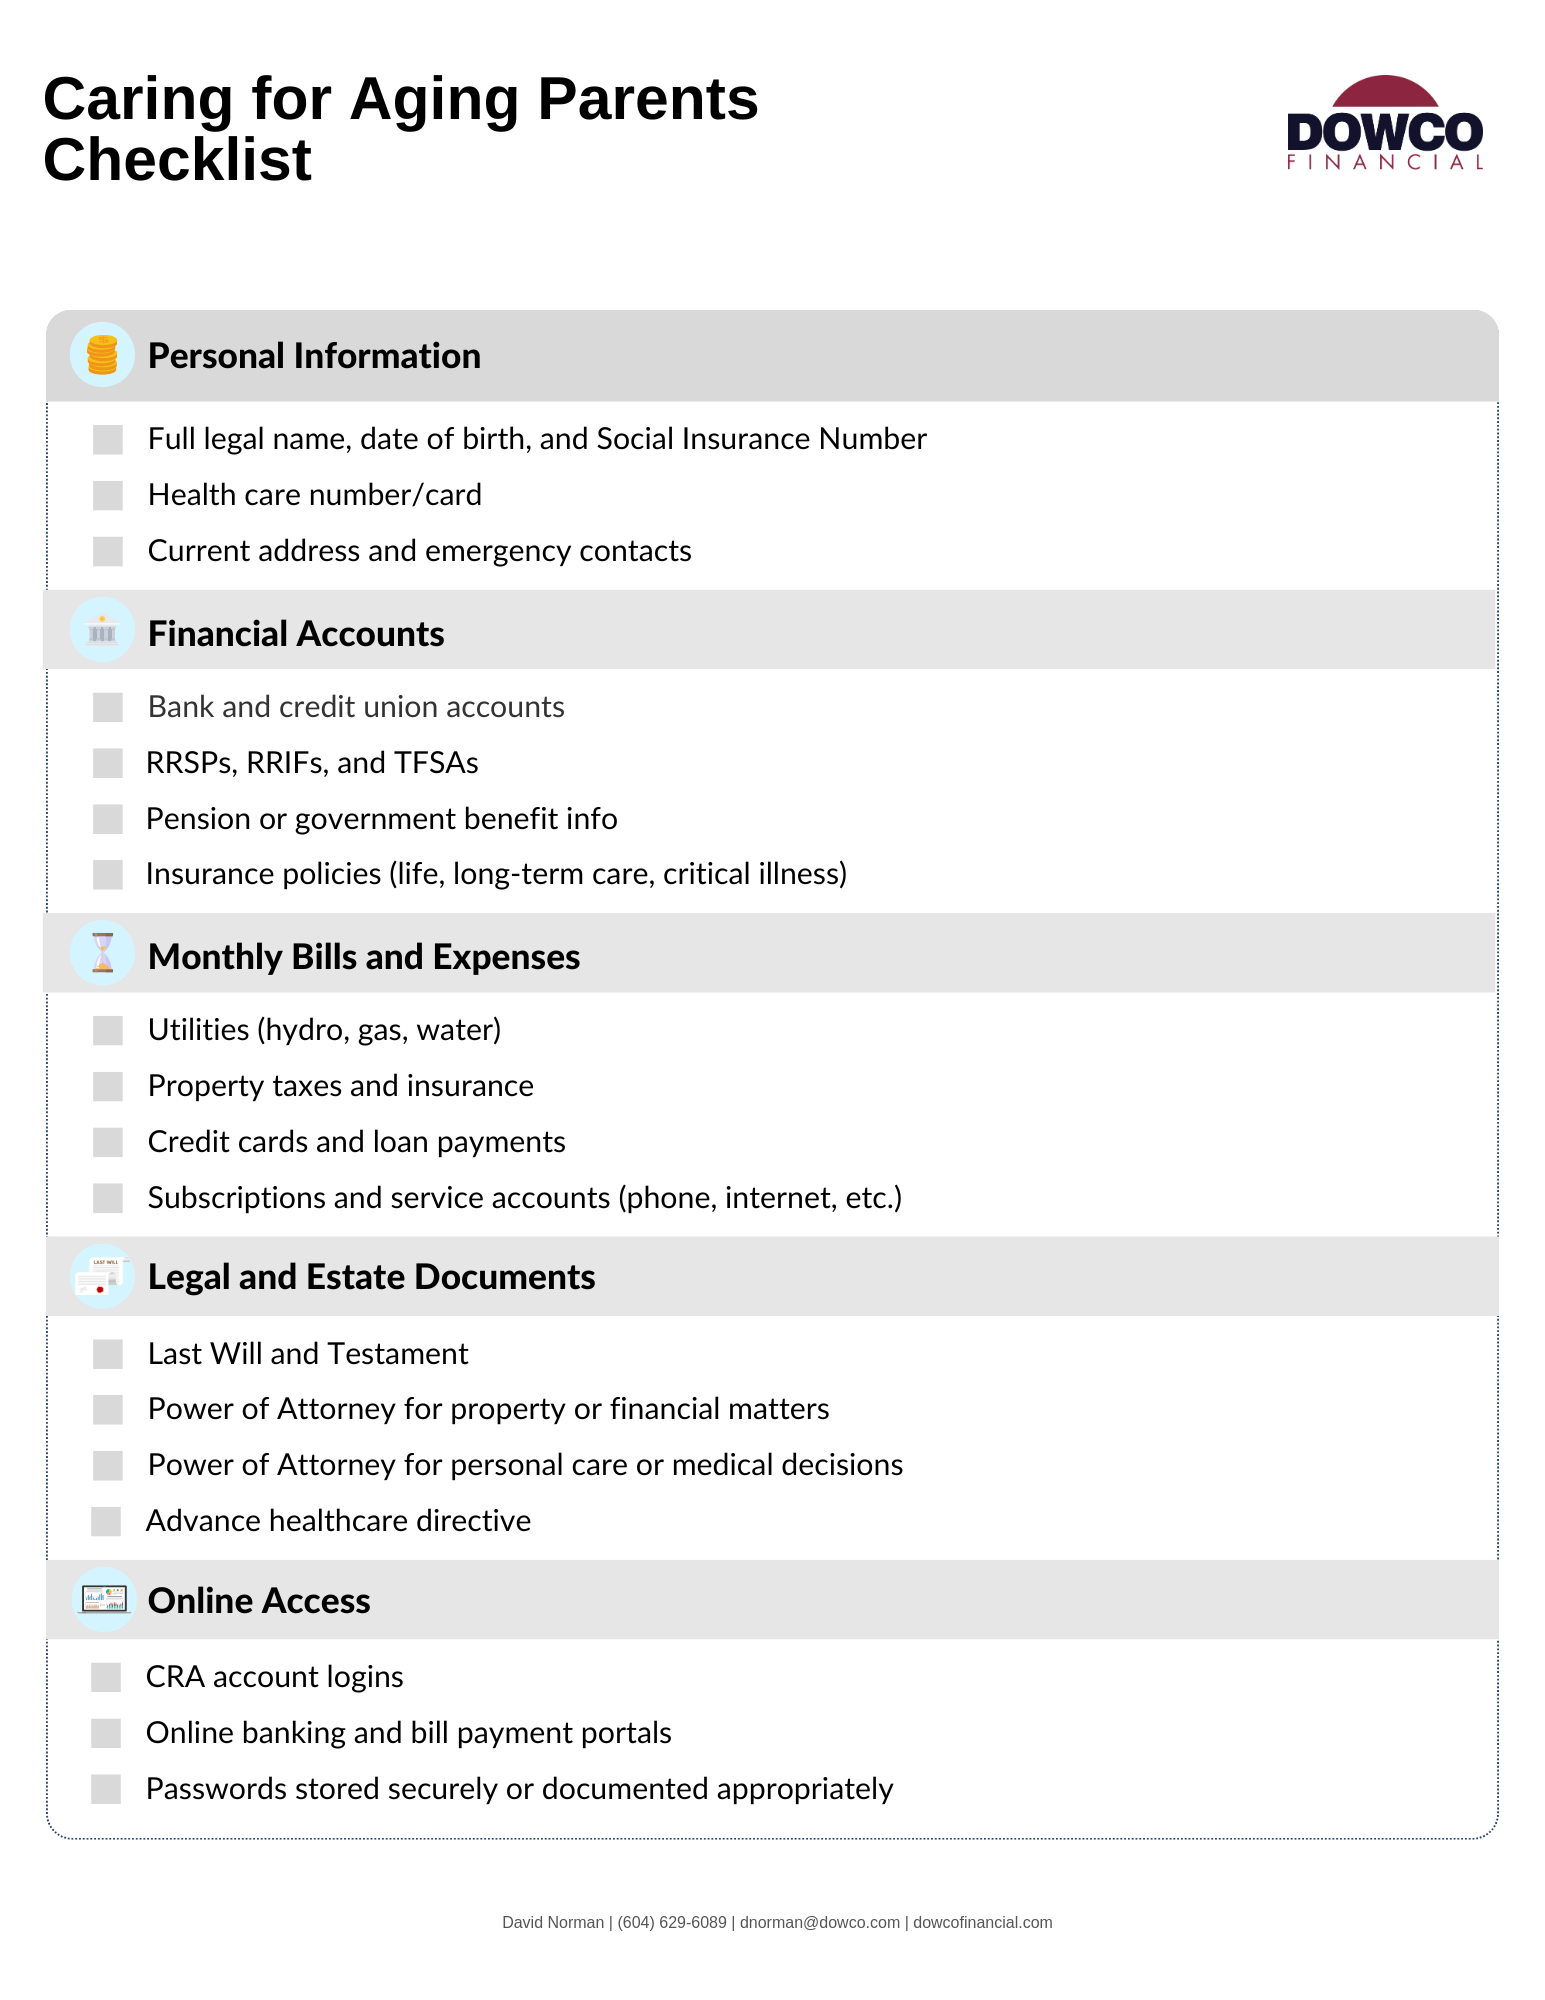
Task: Tick the RRSPs, RRIFs, and TFSAs checkbox
Action: click(108, 763)
